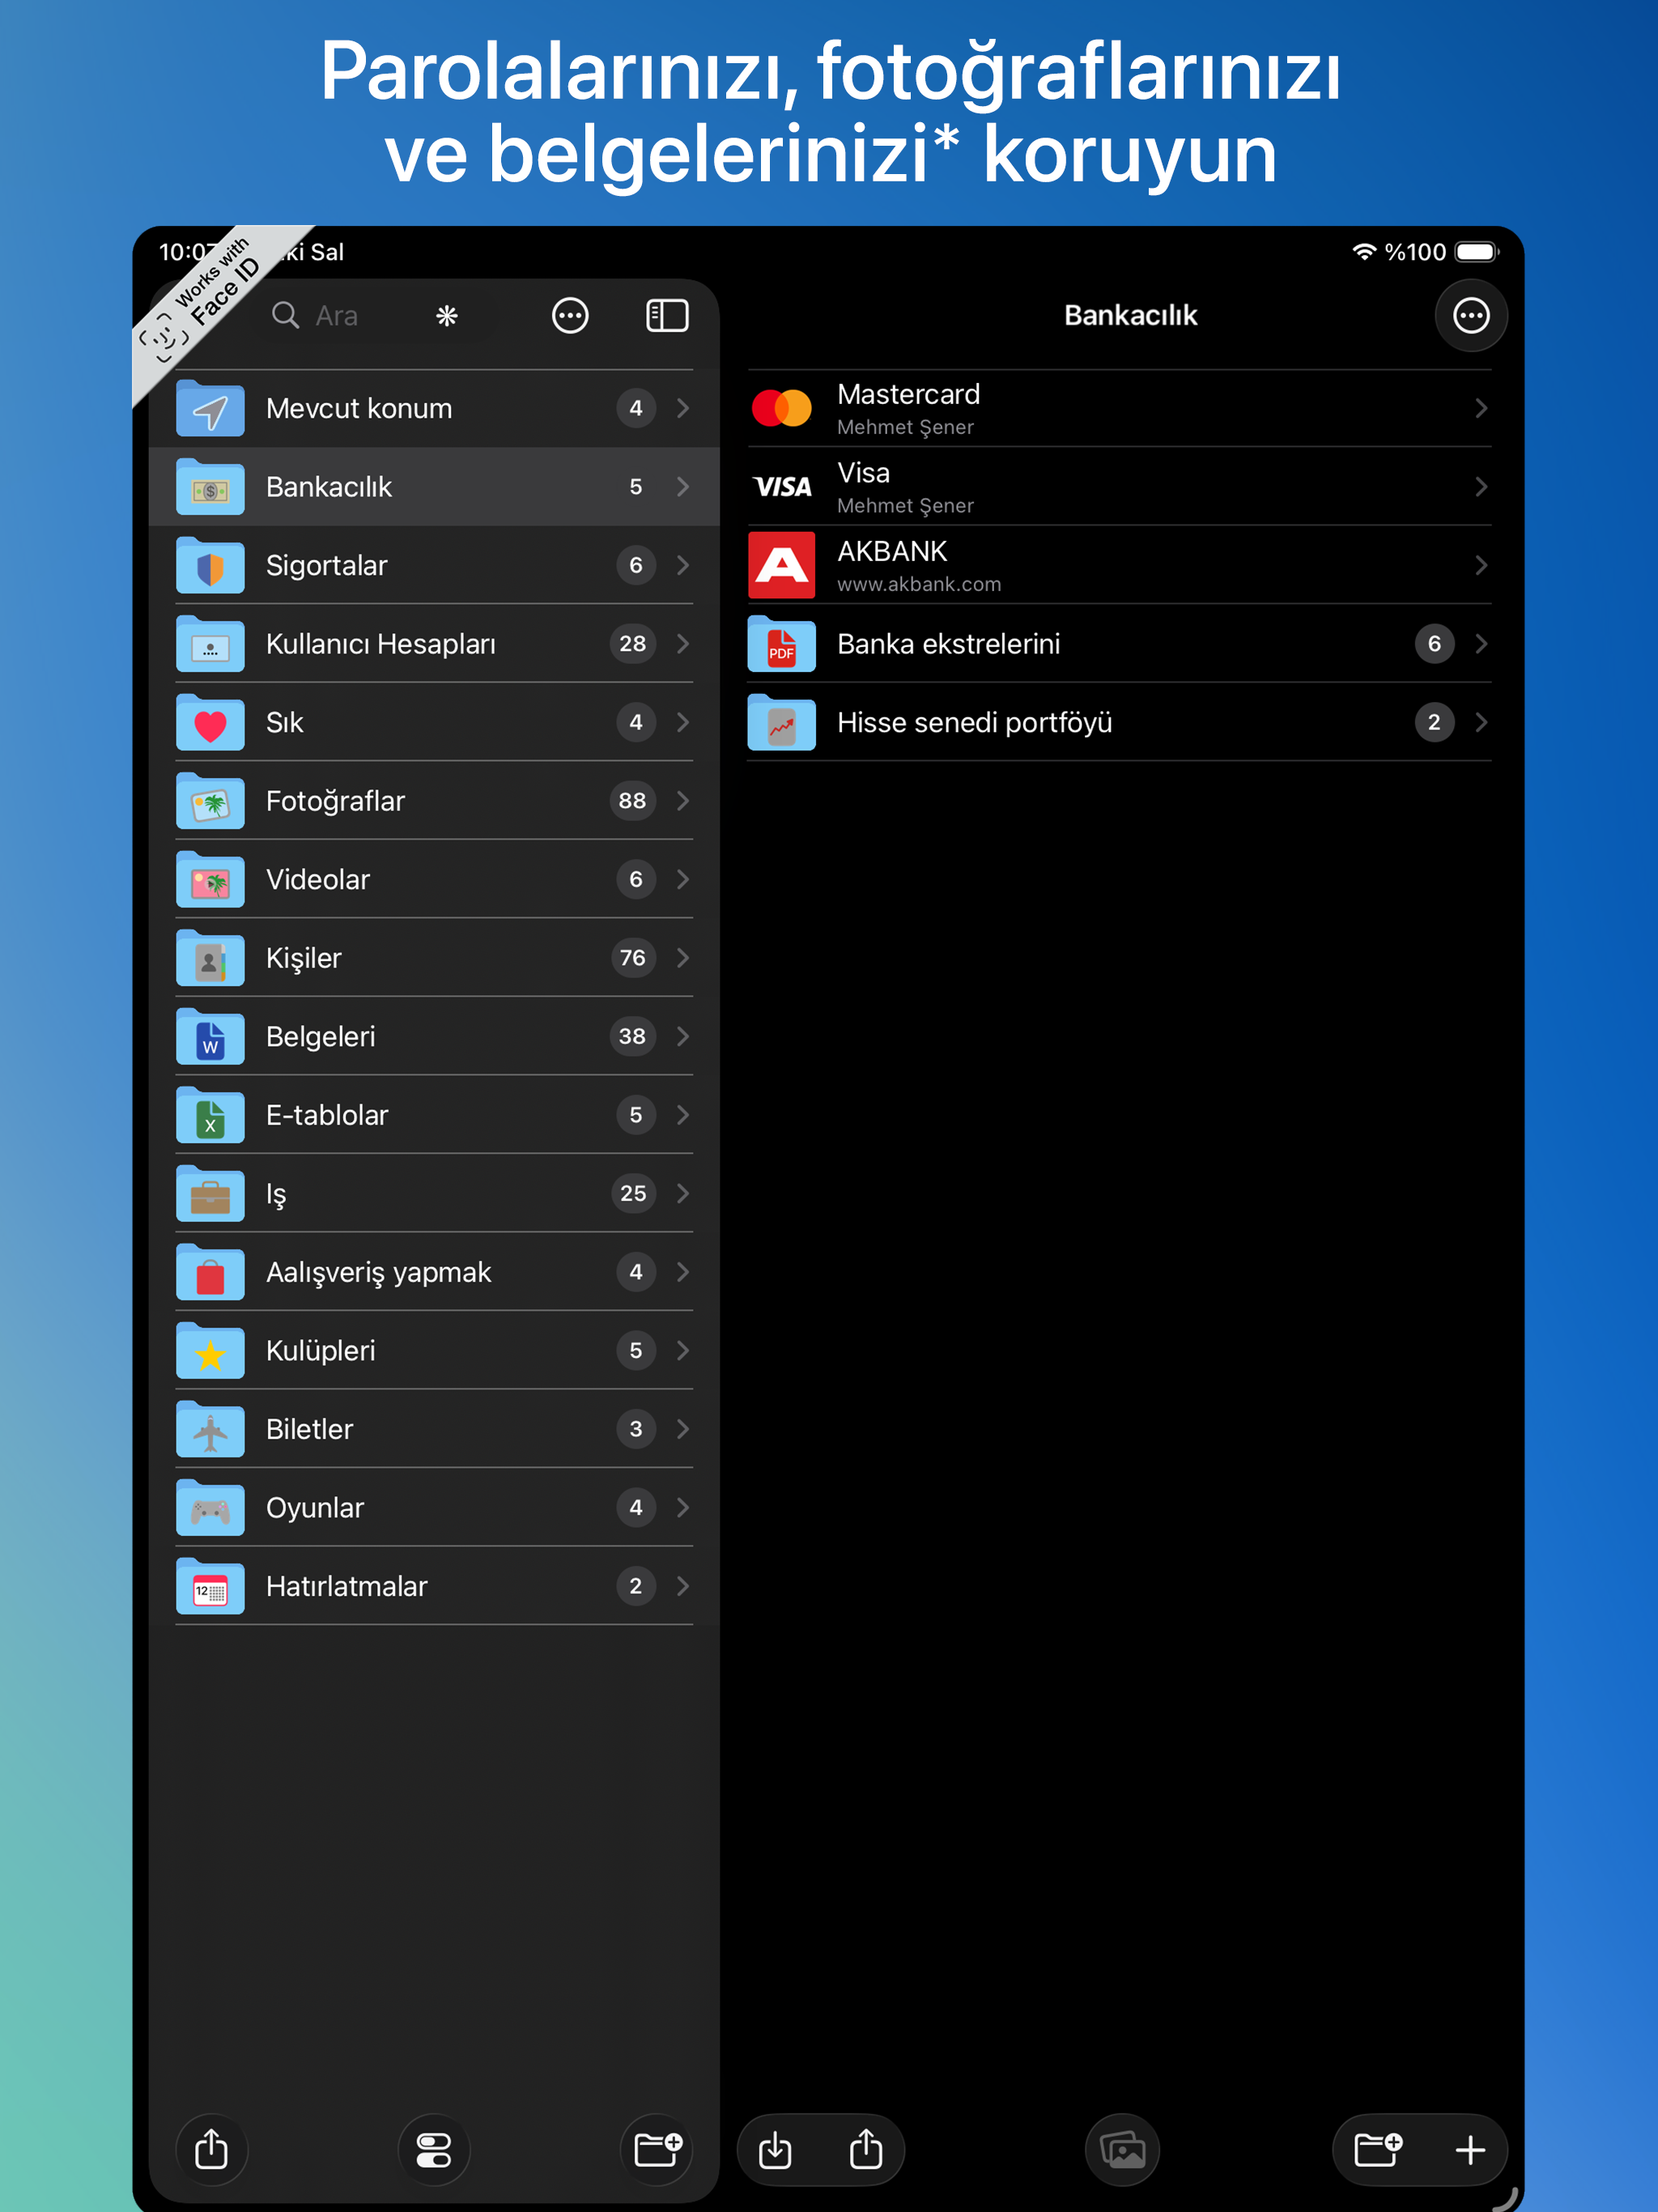Add new folder in sidebar
The height and width of the screenshot is (2212, 1658).
tap(657, 2149)
